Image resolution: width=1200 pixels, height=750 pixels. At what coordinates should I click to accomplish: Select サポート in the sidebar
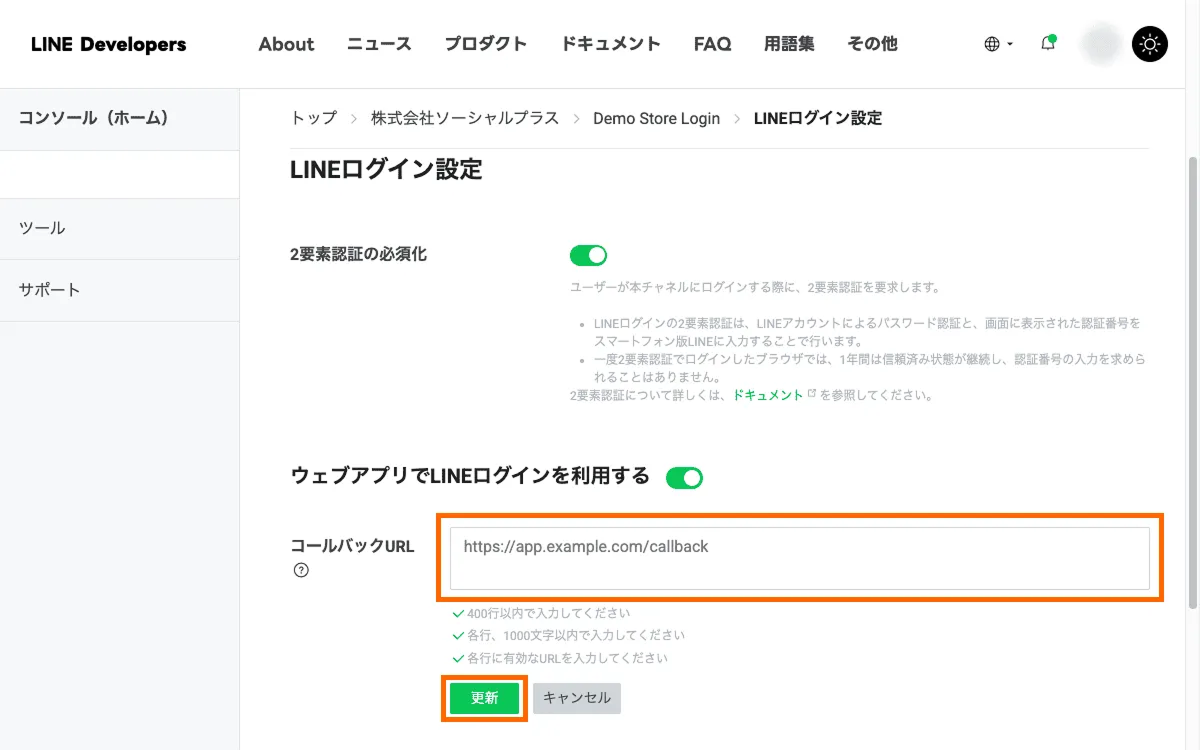(120, 290)
